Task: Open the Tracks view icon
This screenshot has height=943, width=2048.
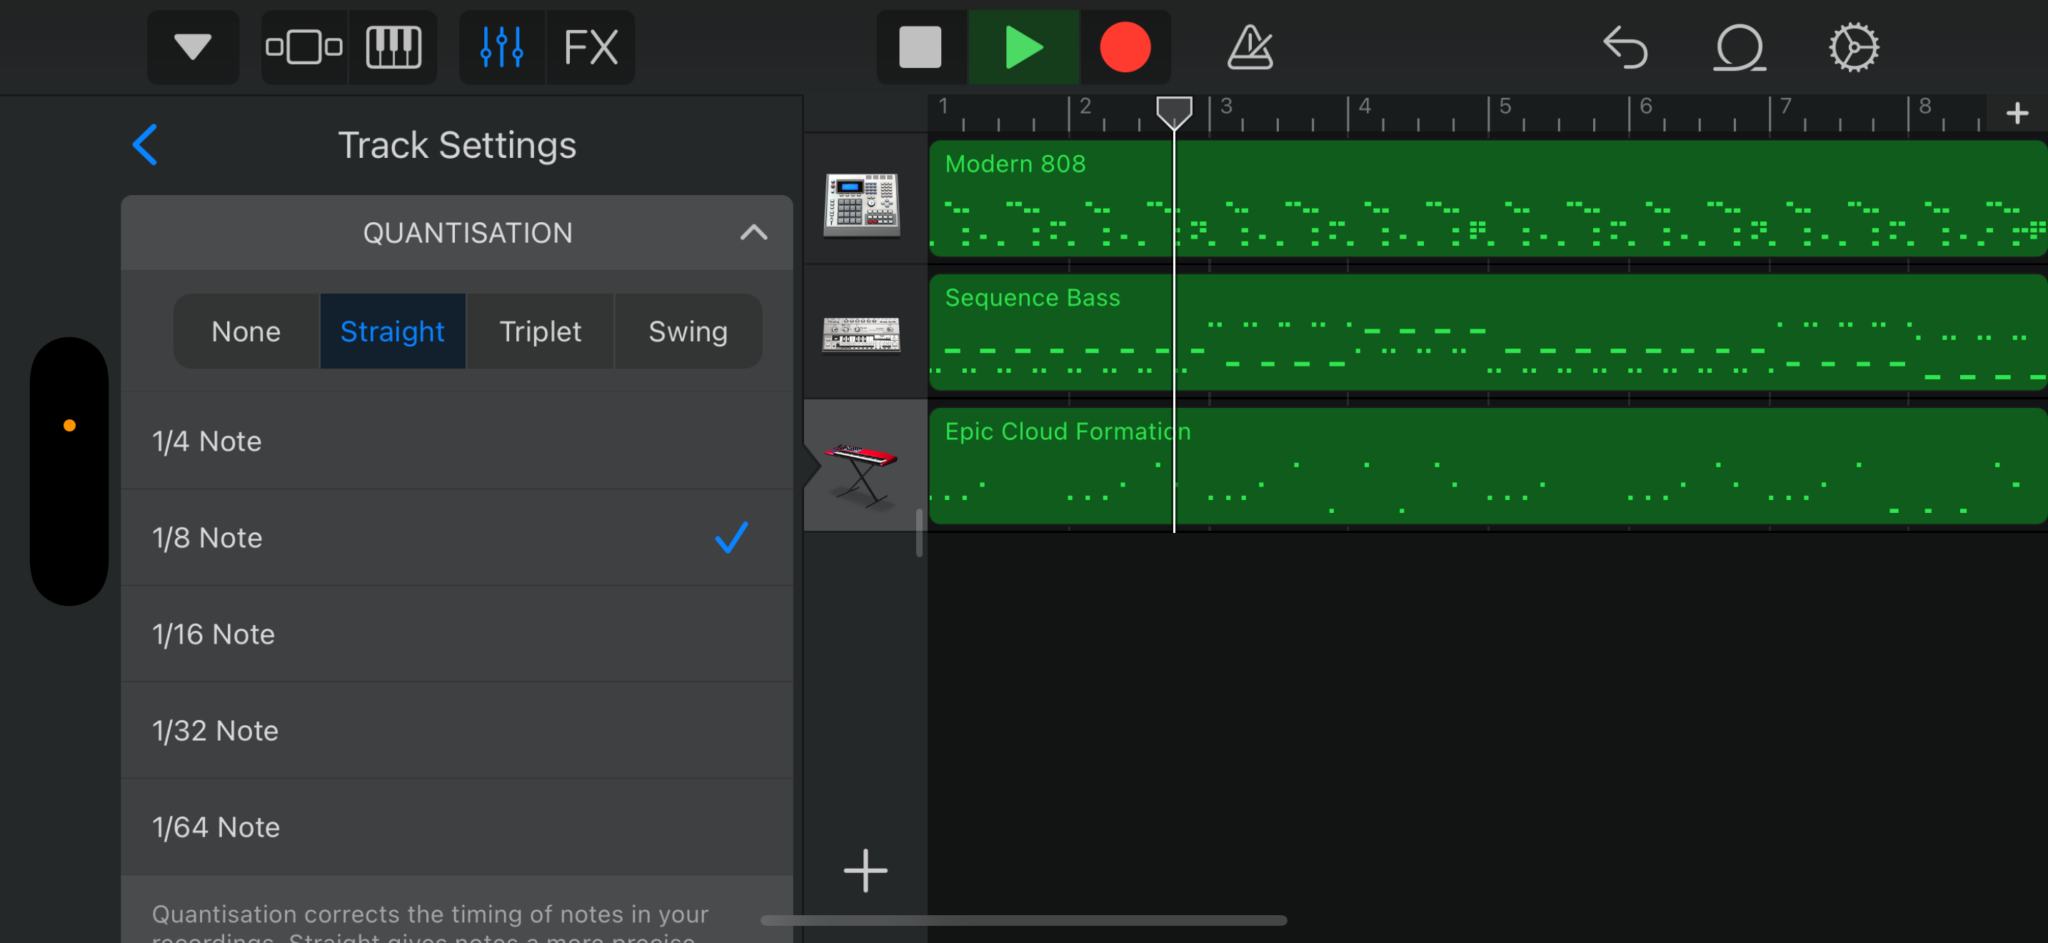Action: pos(303,46)
